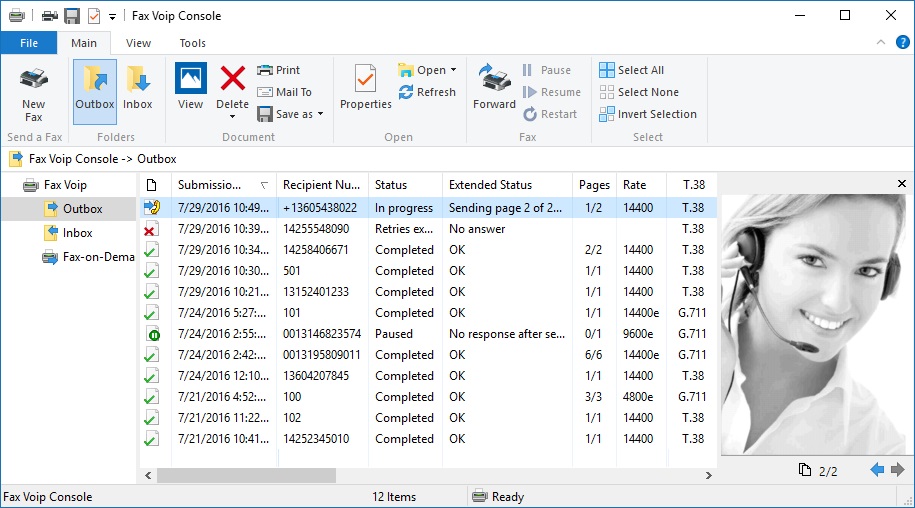Screen dimensions: 915x508
Task: Click the sort arrow on the Submission column
Action: pyautogui.click(x=264, y=185)
